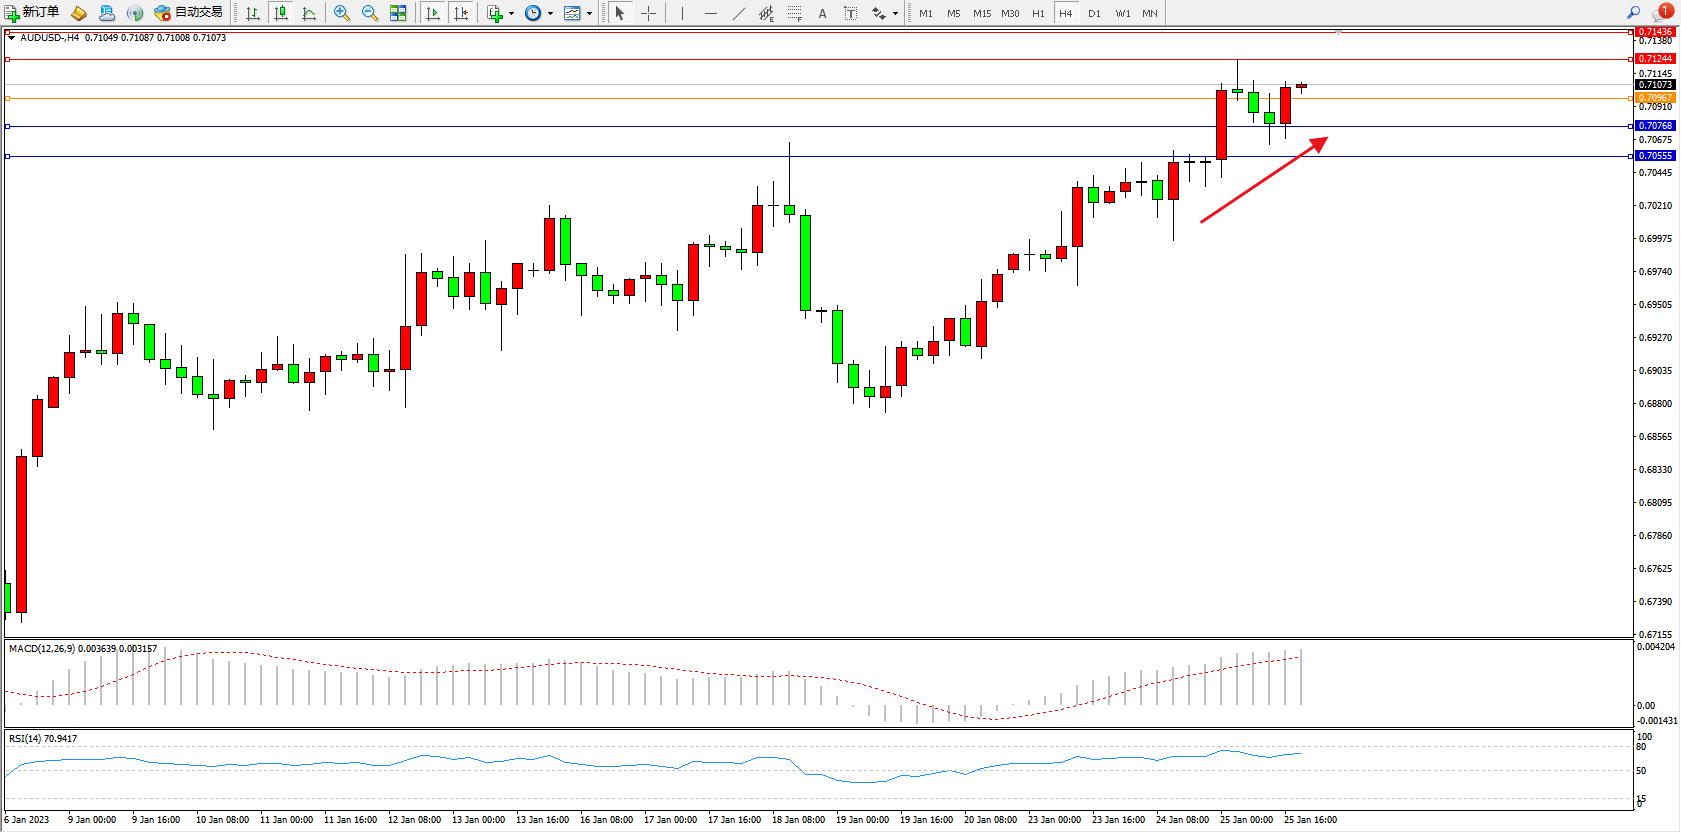1681x833 pixels.
Task: Zoom out of the chart
Action: (x=370, y=13)
